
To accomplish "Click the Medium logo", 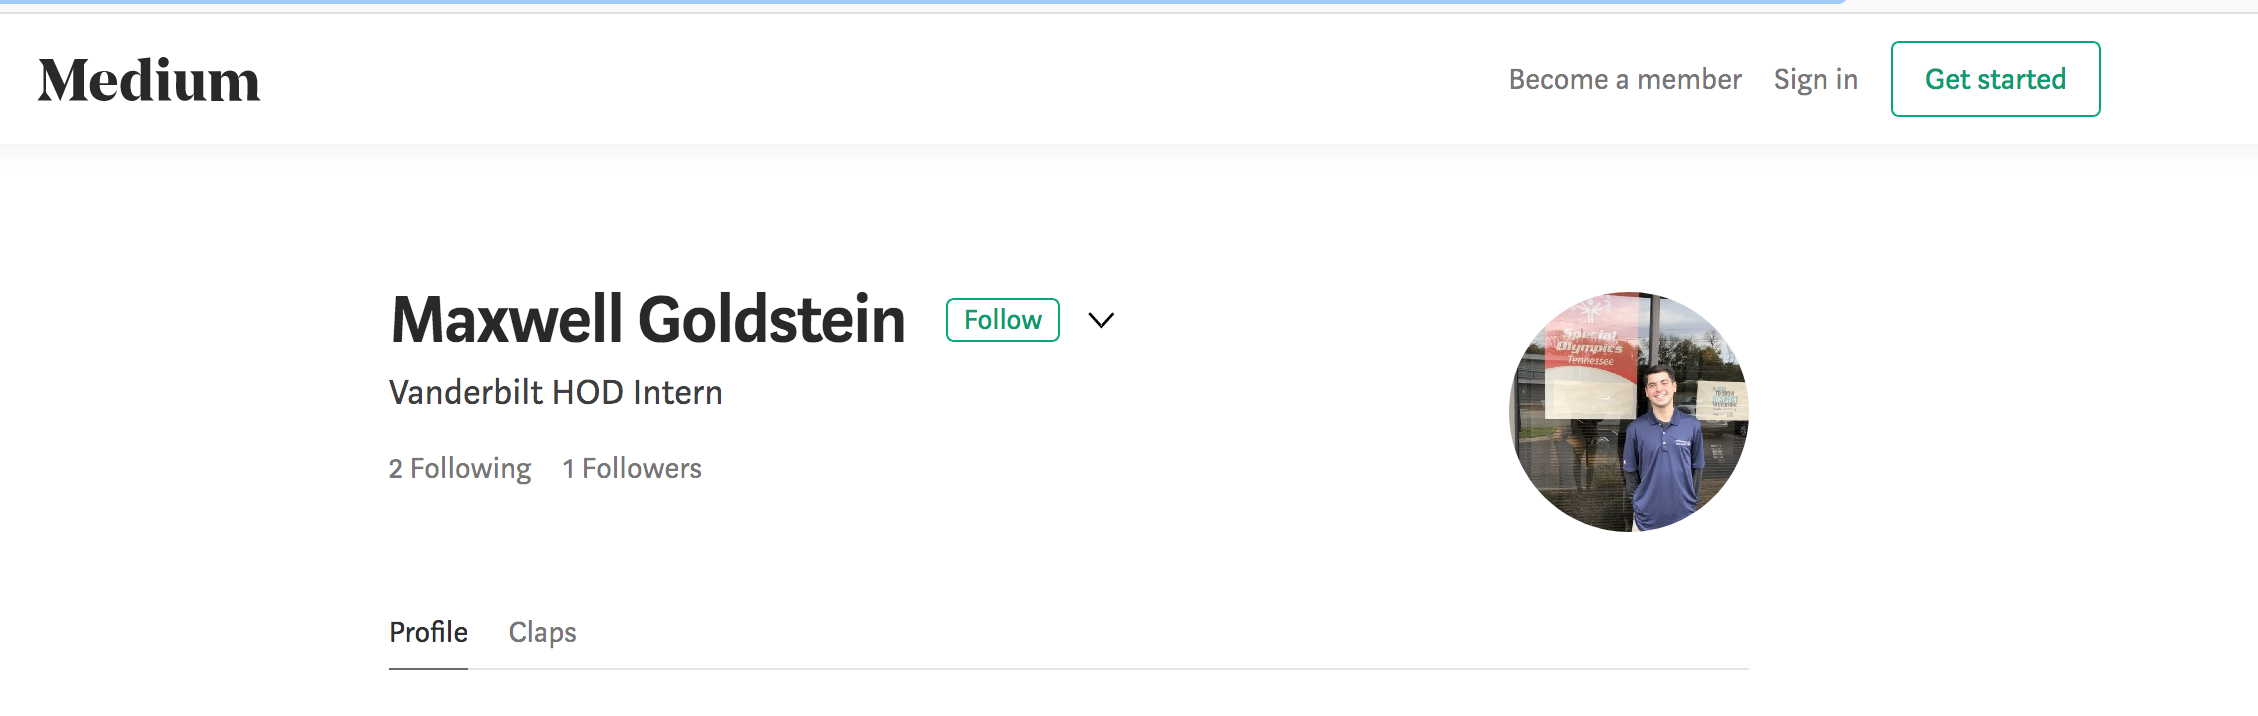I will coord(149,81).
